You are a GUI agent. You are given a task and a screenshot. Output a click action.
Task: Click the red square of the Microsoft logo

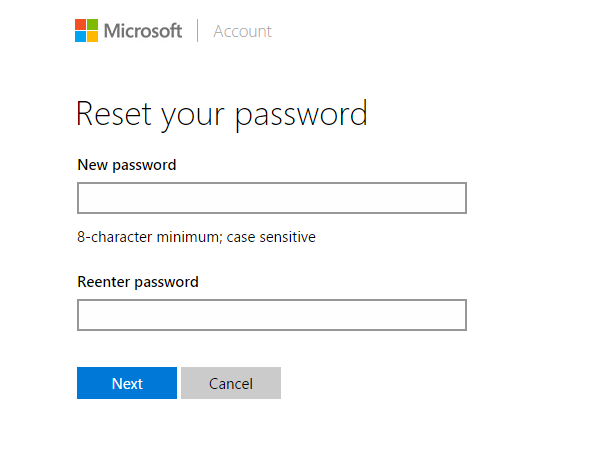click(x=80, y=24)
